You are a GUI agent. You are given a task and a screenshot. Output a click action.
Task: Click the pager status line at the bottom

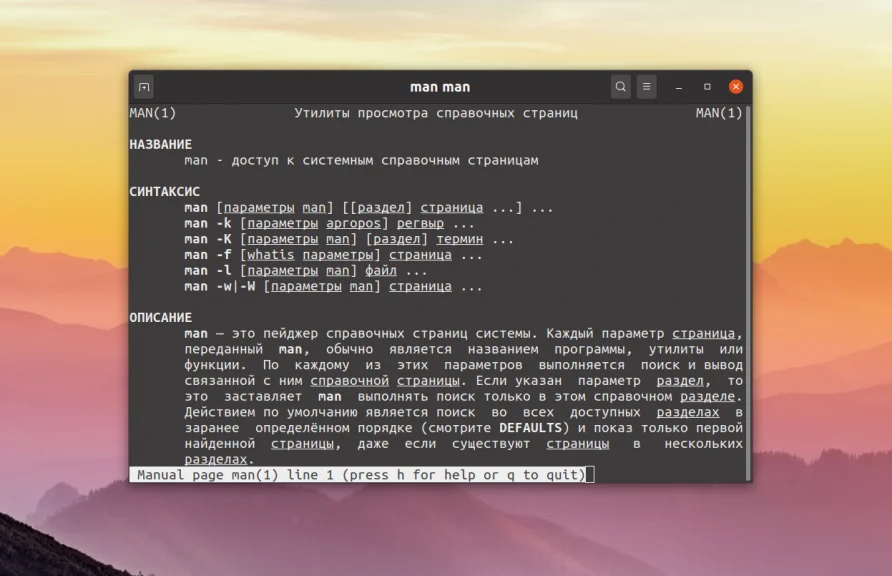[360, 474]
